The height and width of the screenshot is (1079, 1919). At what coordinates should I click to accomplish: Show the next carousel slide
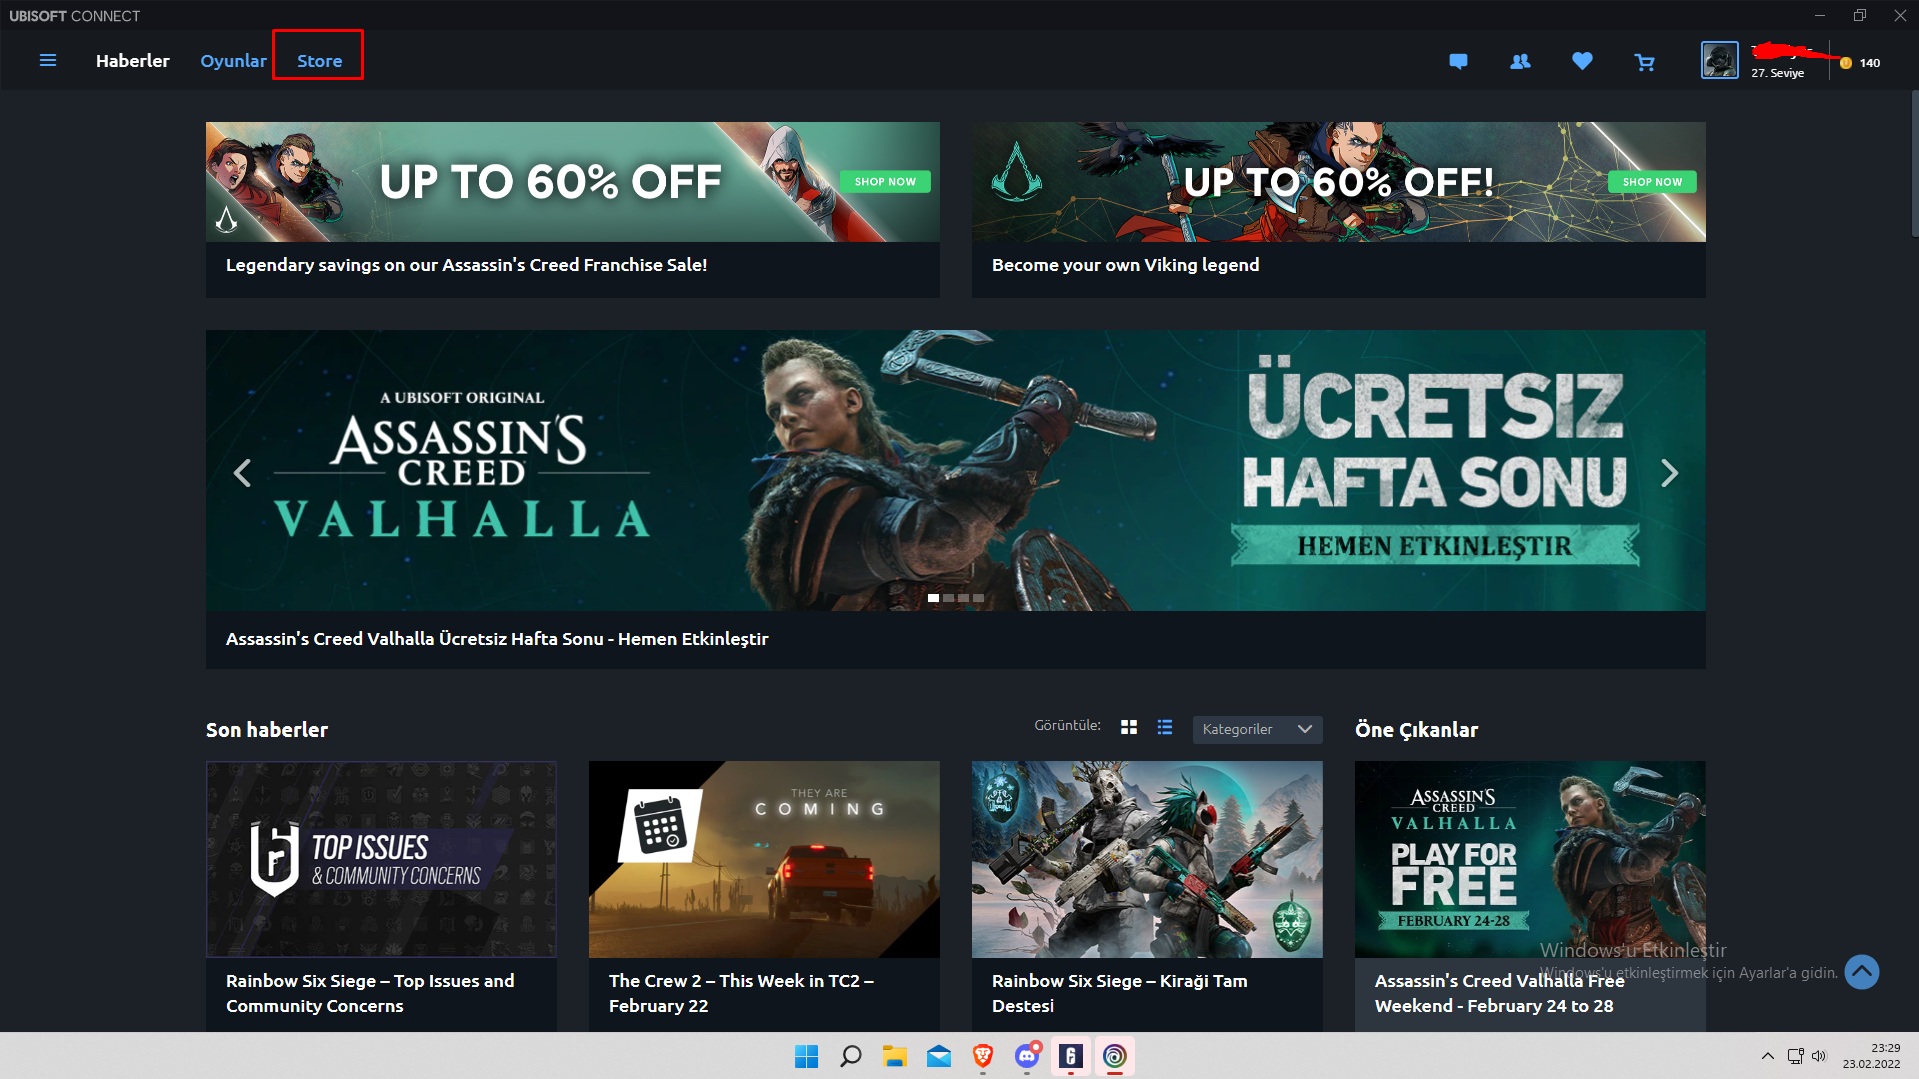(x=1669, y=473)
